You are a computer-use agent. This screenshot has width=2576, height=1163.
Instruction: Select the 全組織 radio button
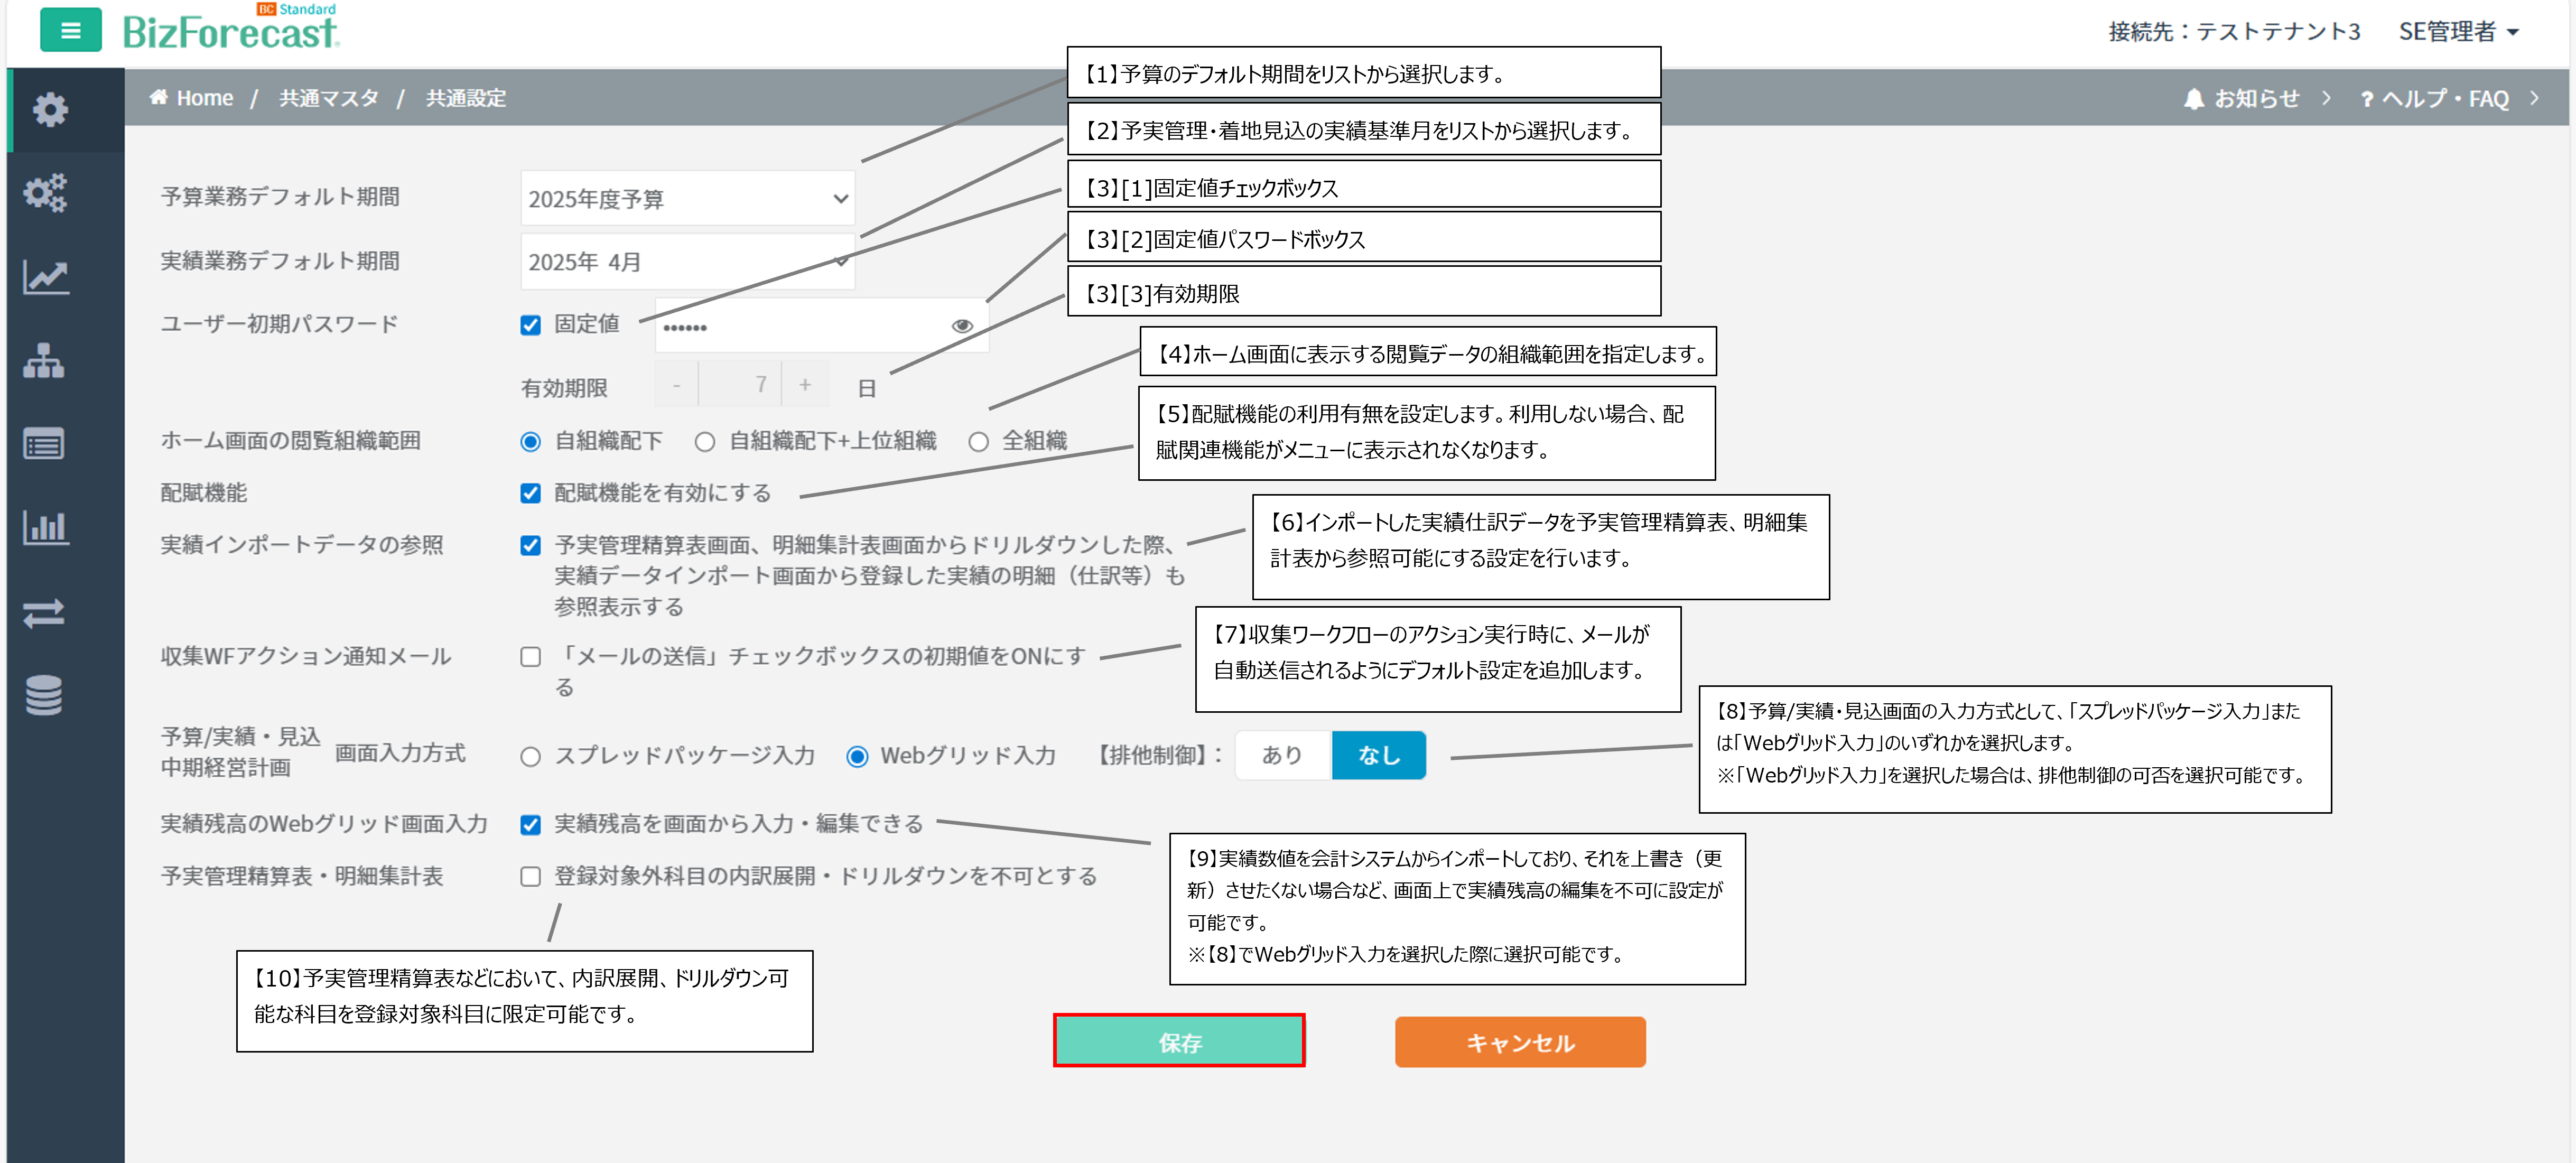[978, 441]
